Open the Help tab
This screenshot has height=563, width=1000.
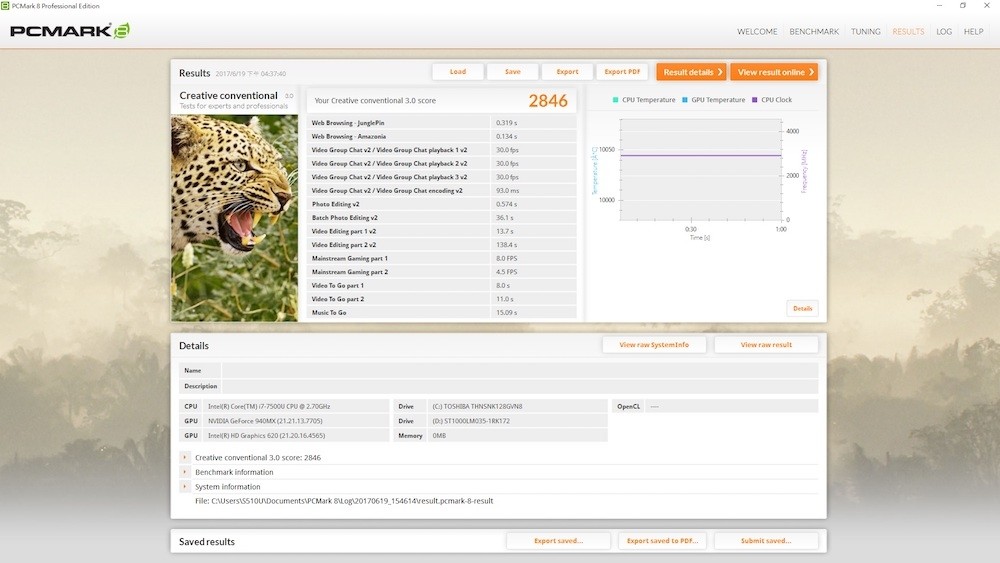(x=973, y=32)
